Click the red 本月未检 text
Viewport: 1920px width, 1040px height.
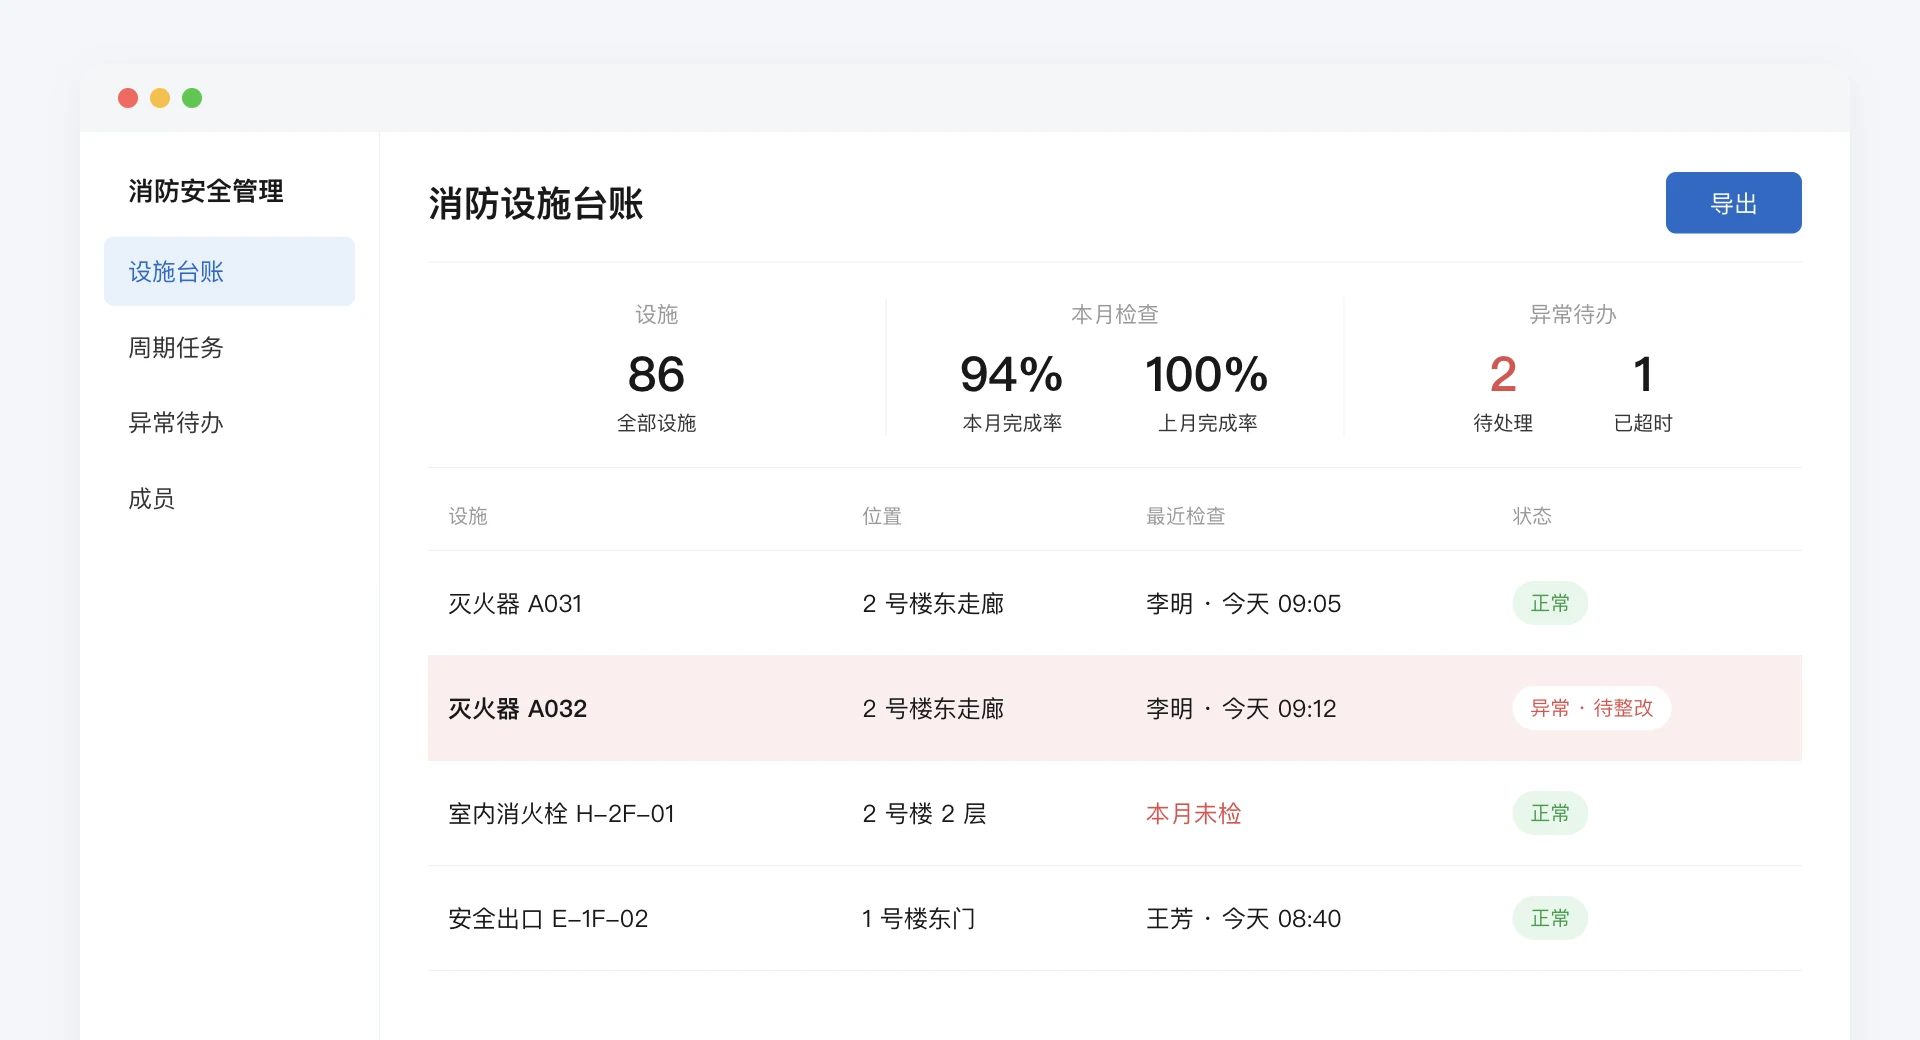[1194, 813]
